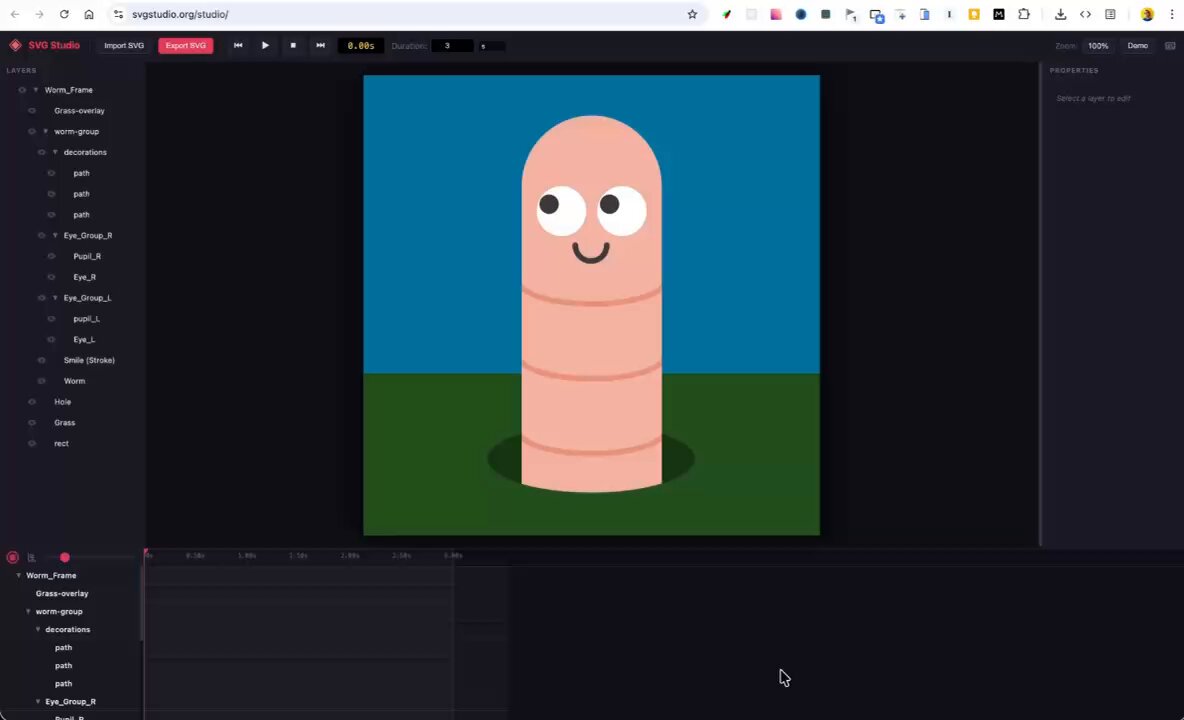This screenshot has height=720, width=1184.
Task: Click the timeline snapping icon beside record
Action: [x=32, y=557]
